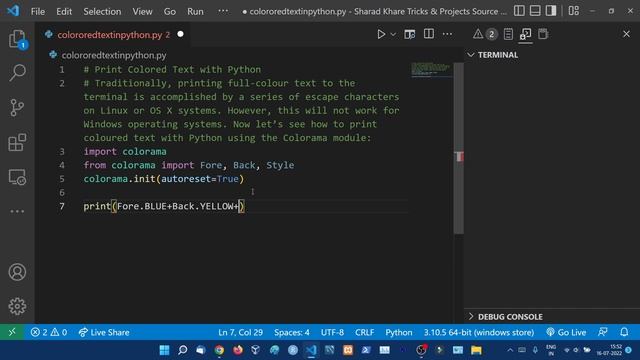
Task: Select the 3.10.5 64-bit Python interpreter
Action: pos(478,332)
